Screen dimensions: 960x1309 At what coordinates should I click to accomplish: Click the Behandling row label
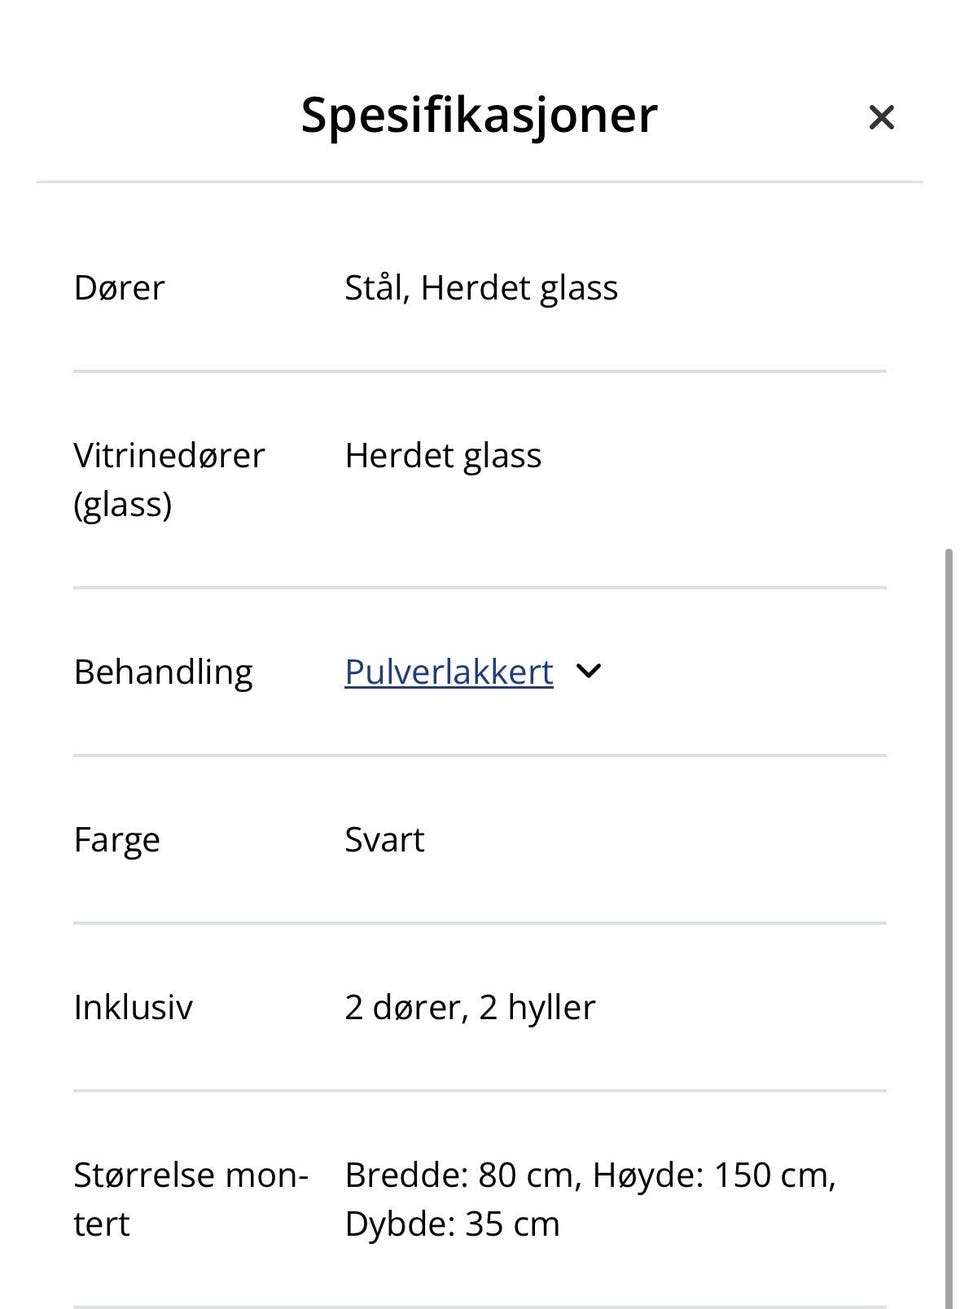click(163, 671)
